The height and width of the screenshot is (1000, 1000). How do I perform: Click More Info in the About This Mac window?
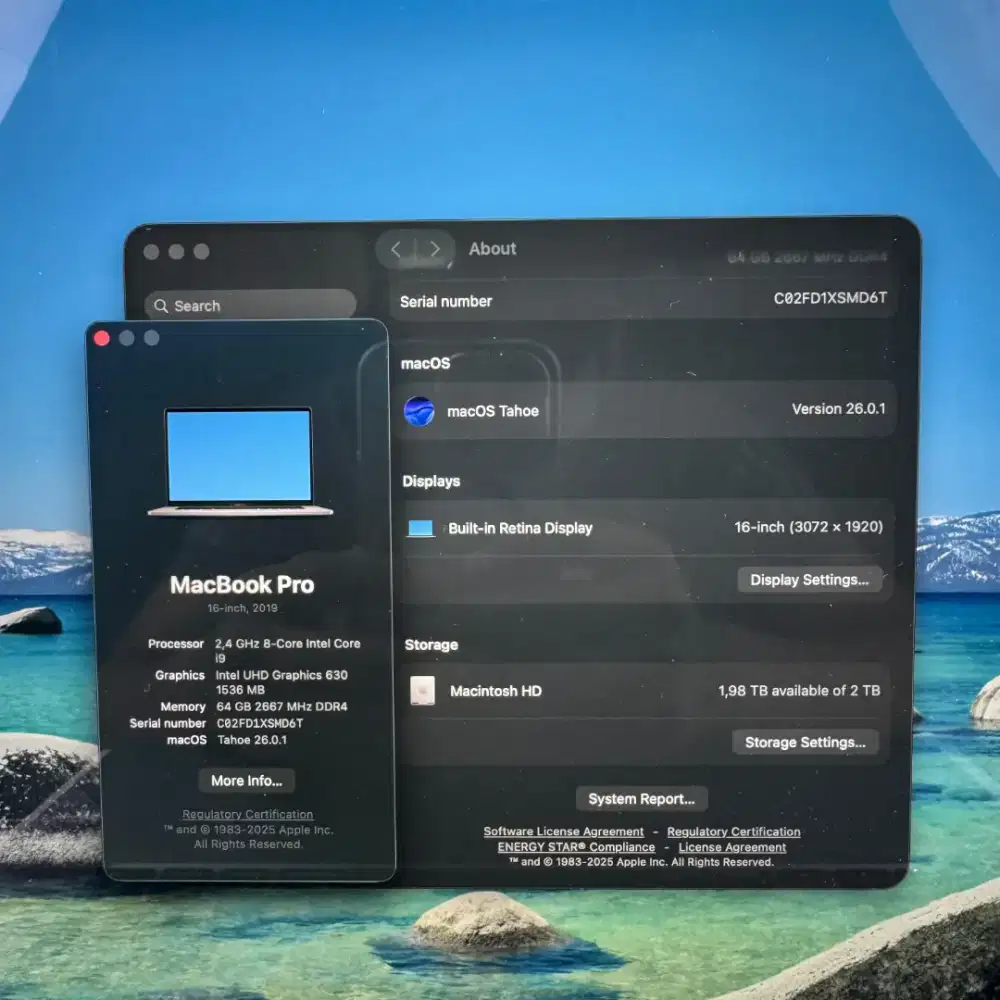click(x=246, y=781)
